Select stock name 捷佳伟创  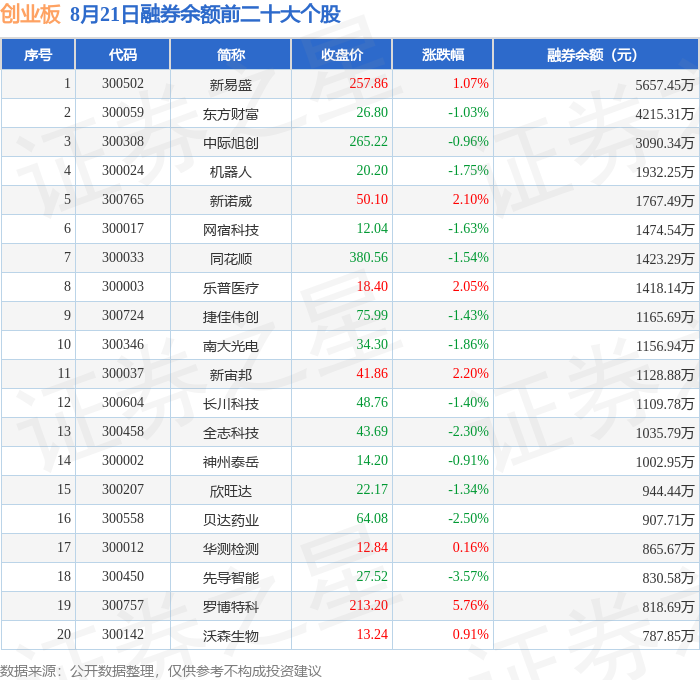[231, 317]
